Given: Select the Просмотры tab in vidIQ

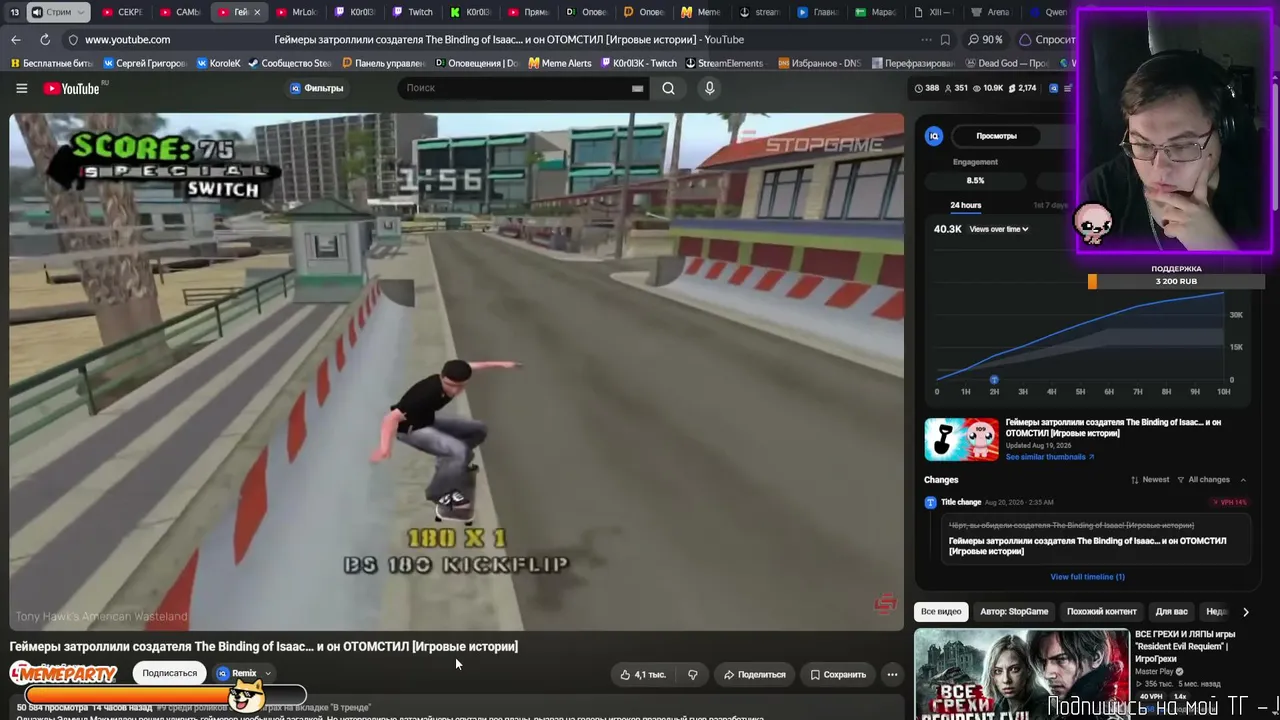Looking at the screenshot, I should point(996,136).
